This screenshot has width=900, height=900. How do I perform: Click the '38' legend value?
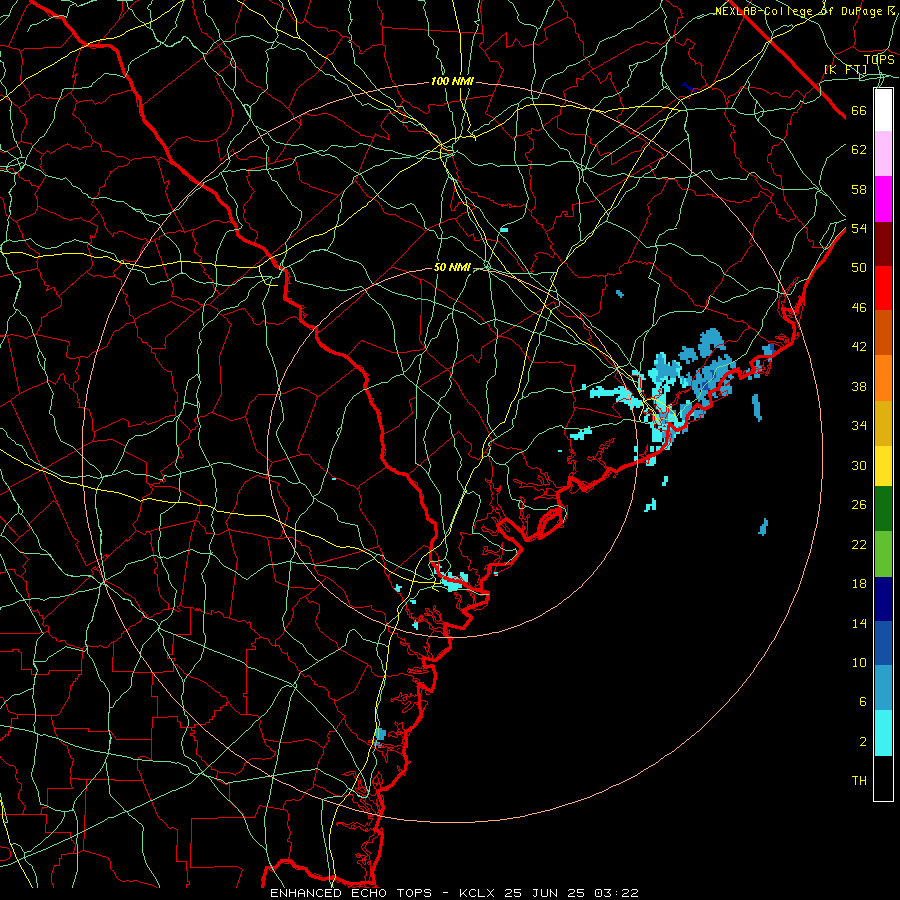(x=859, y=386)
